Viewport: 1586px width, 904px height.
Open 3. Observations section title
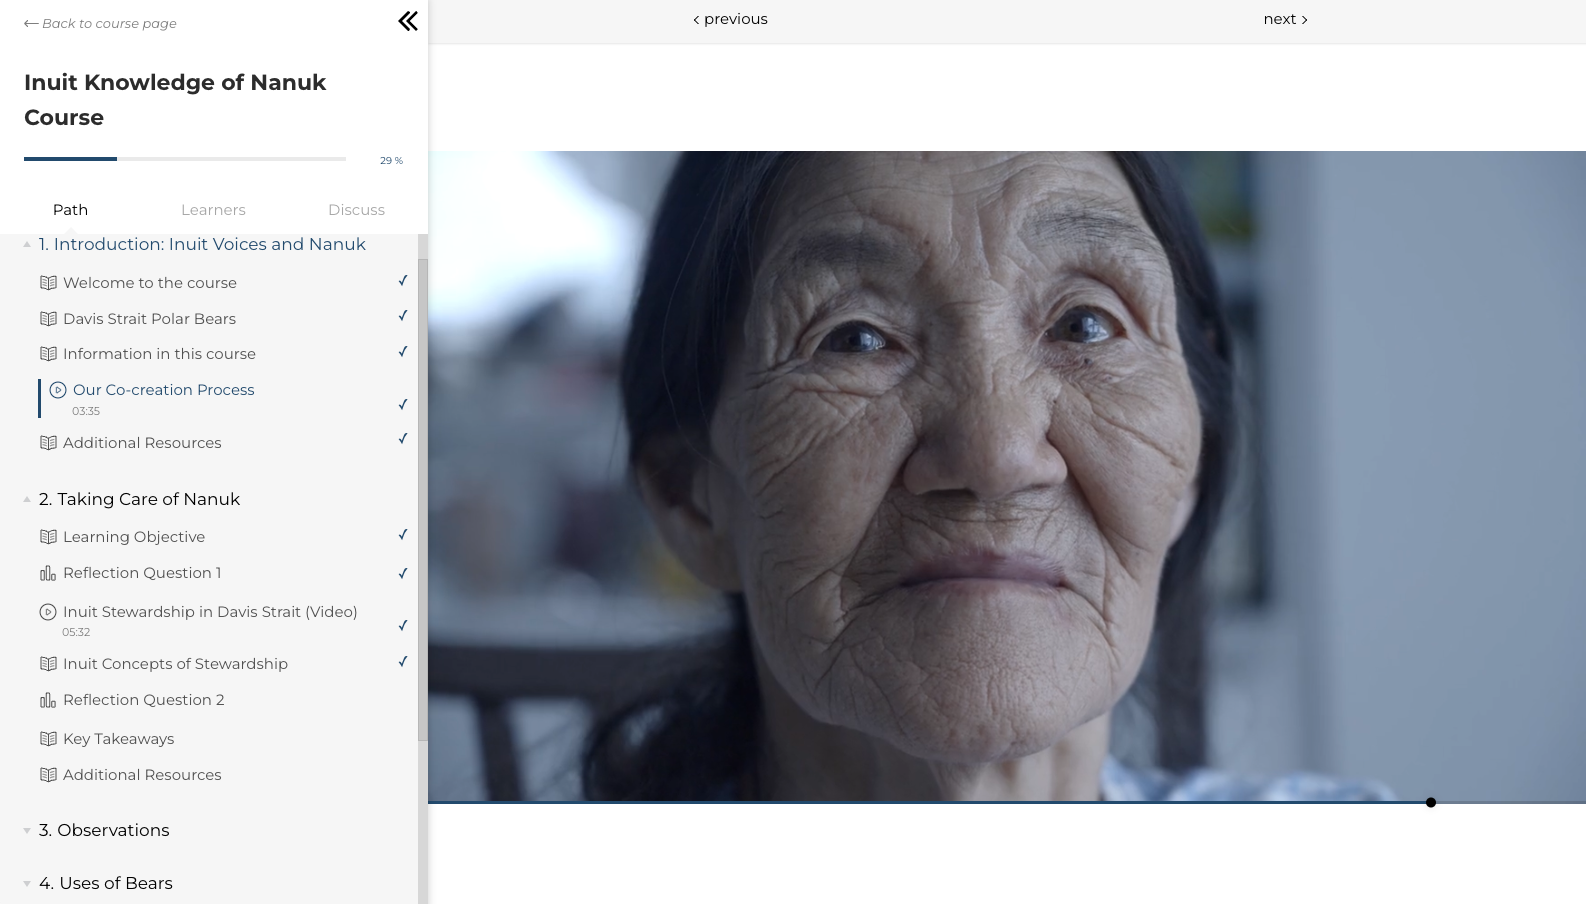[x=104, y=830]
